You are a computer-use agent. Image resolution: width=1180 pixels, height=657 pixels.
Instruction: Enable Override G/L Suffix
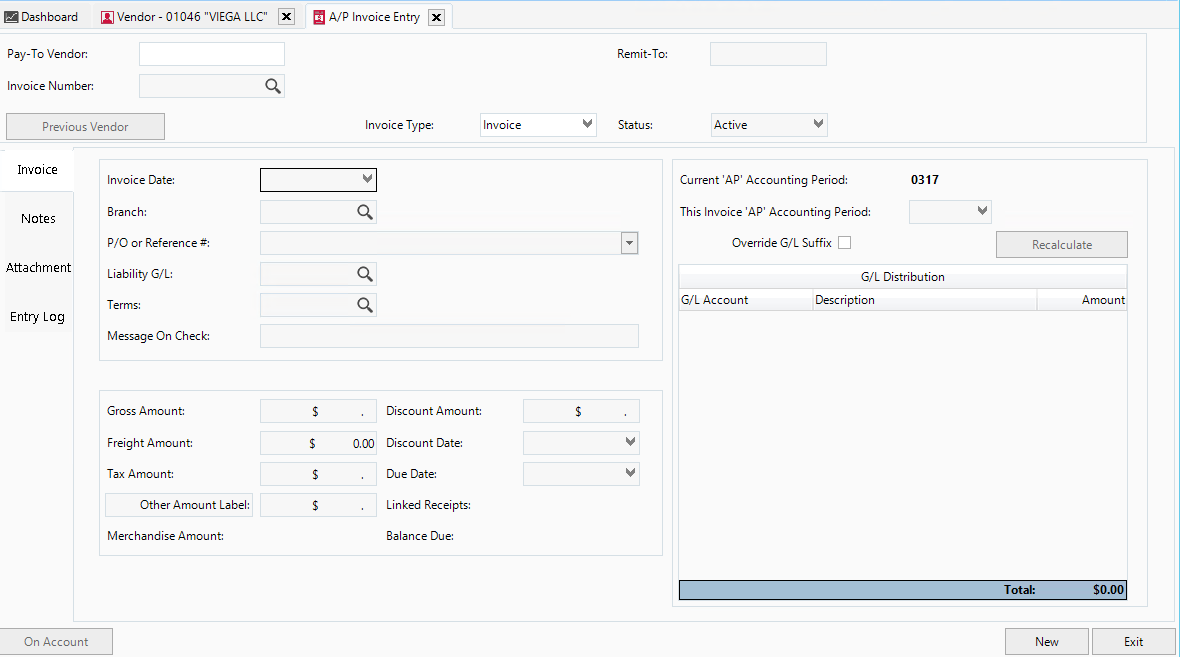(x=844, y=242)
